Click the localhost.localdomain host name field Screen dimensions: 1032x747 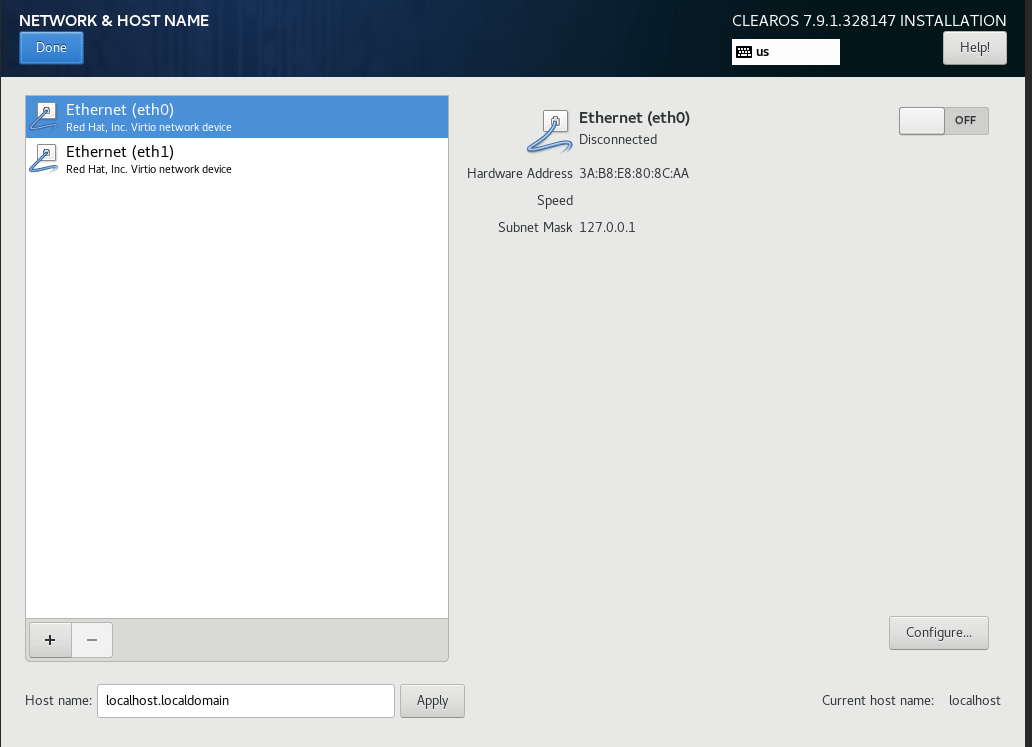tap(245, 700)
